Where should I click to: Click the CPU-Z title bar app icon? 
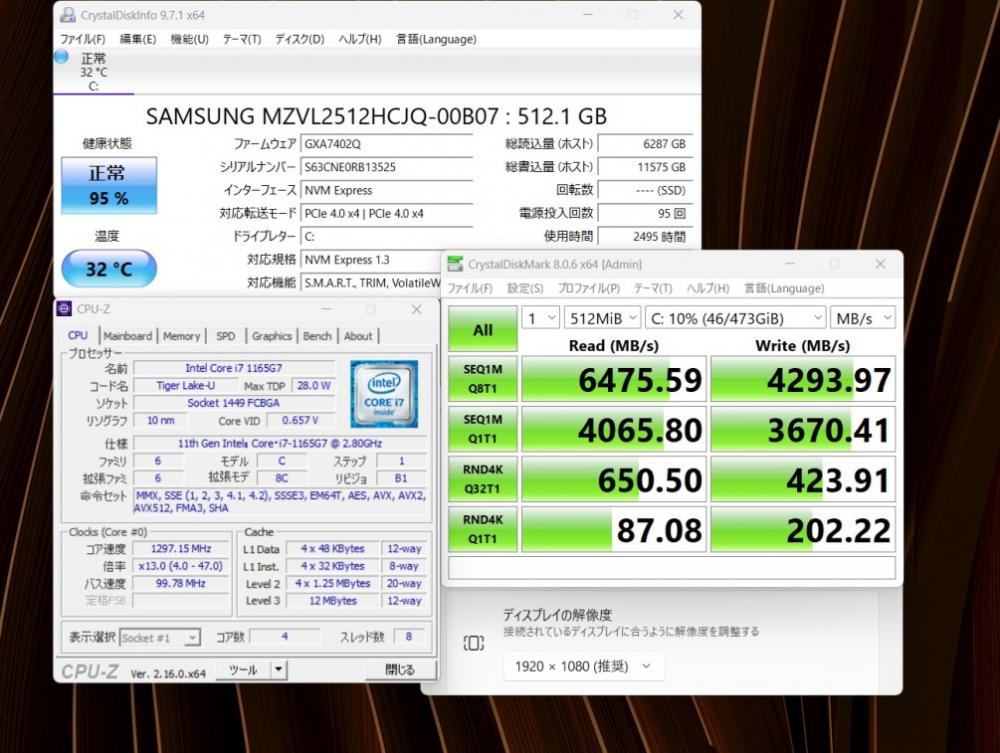point(64,309)
